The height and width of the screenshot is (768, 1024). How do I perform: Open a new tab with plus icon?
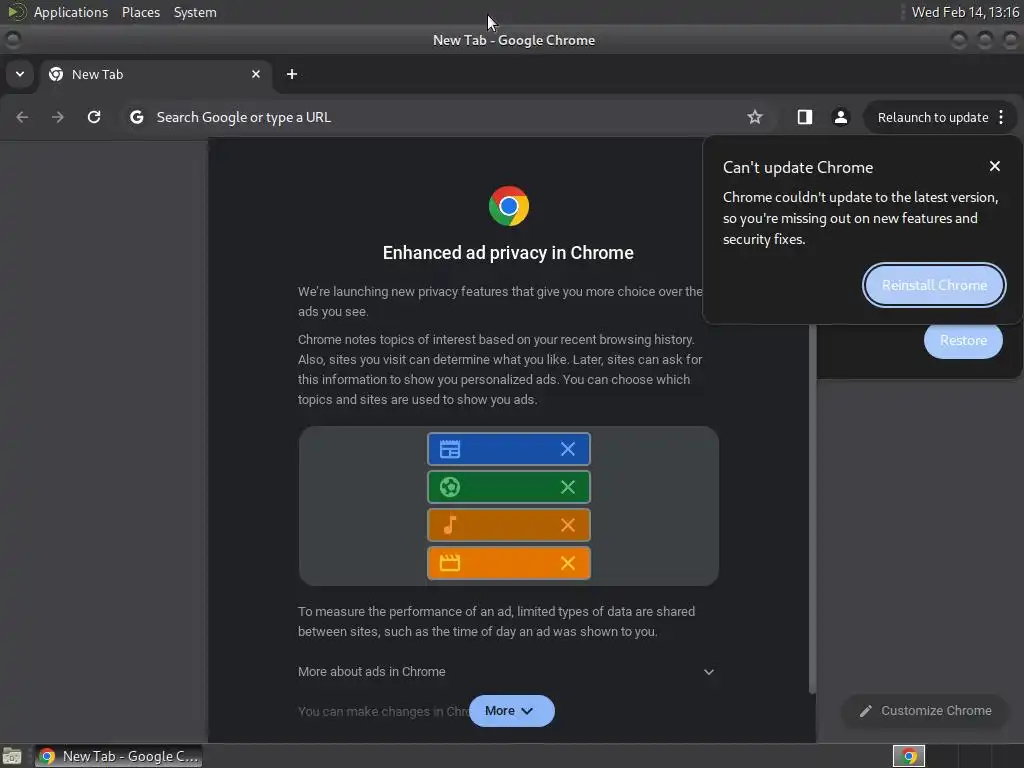pyautogui.click(x=292, y=74)
